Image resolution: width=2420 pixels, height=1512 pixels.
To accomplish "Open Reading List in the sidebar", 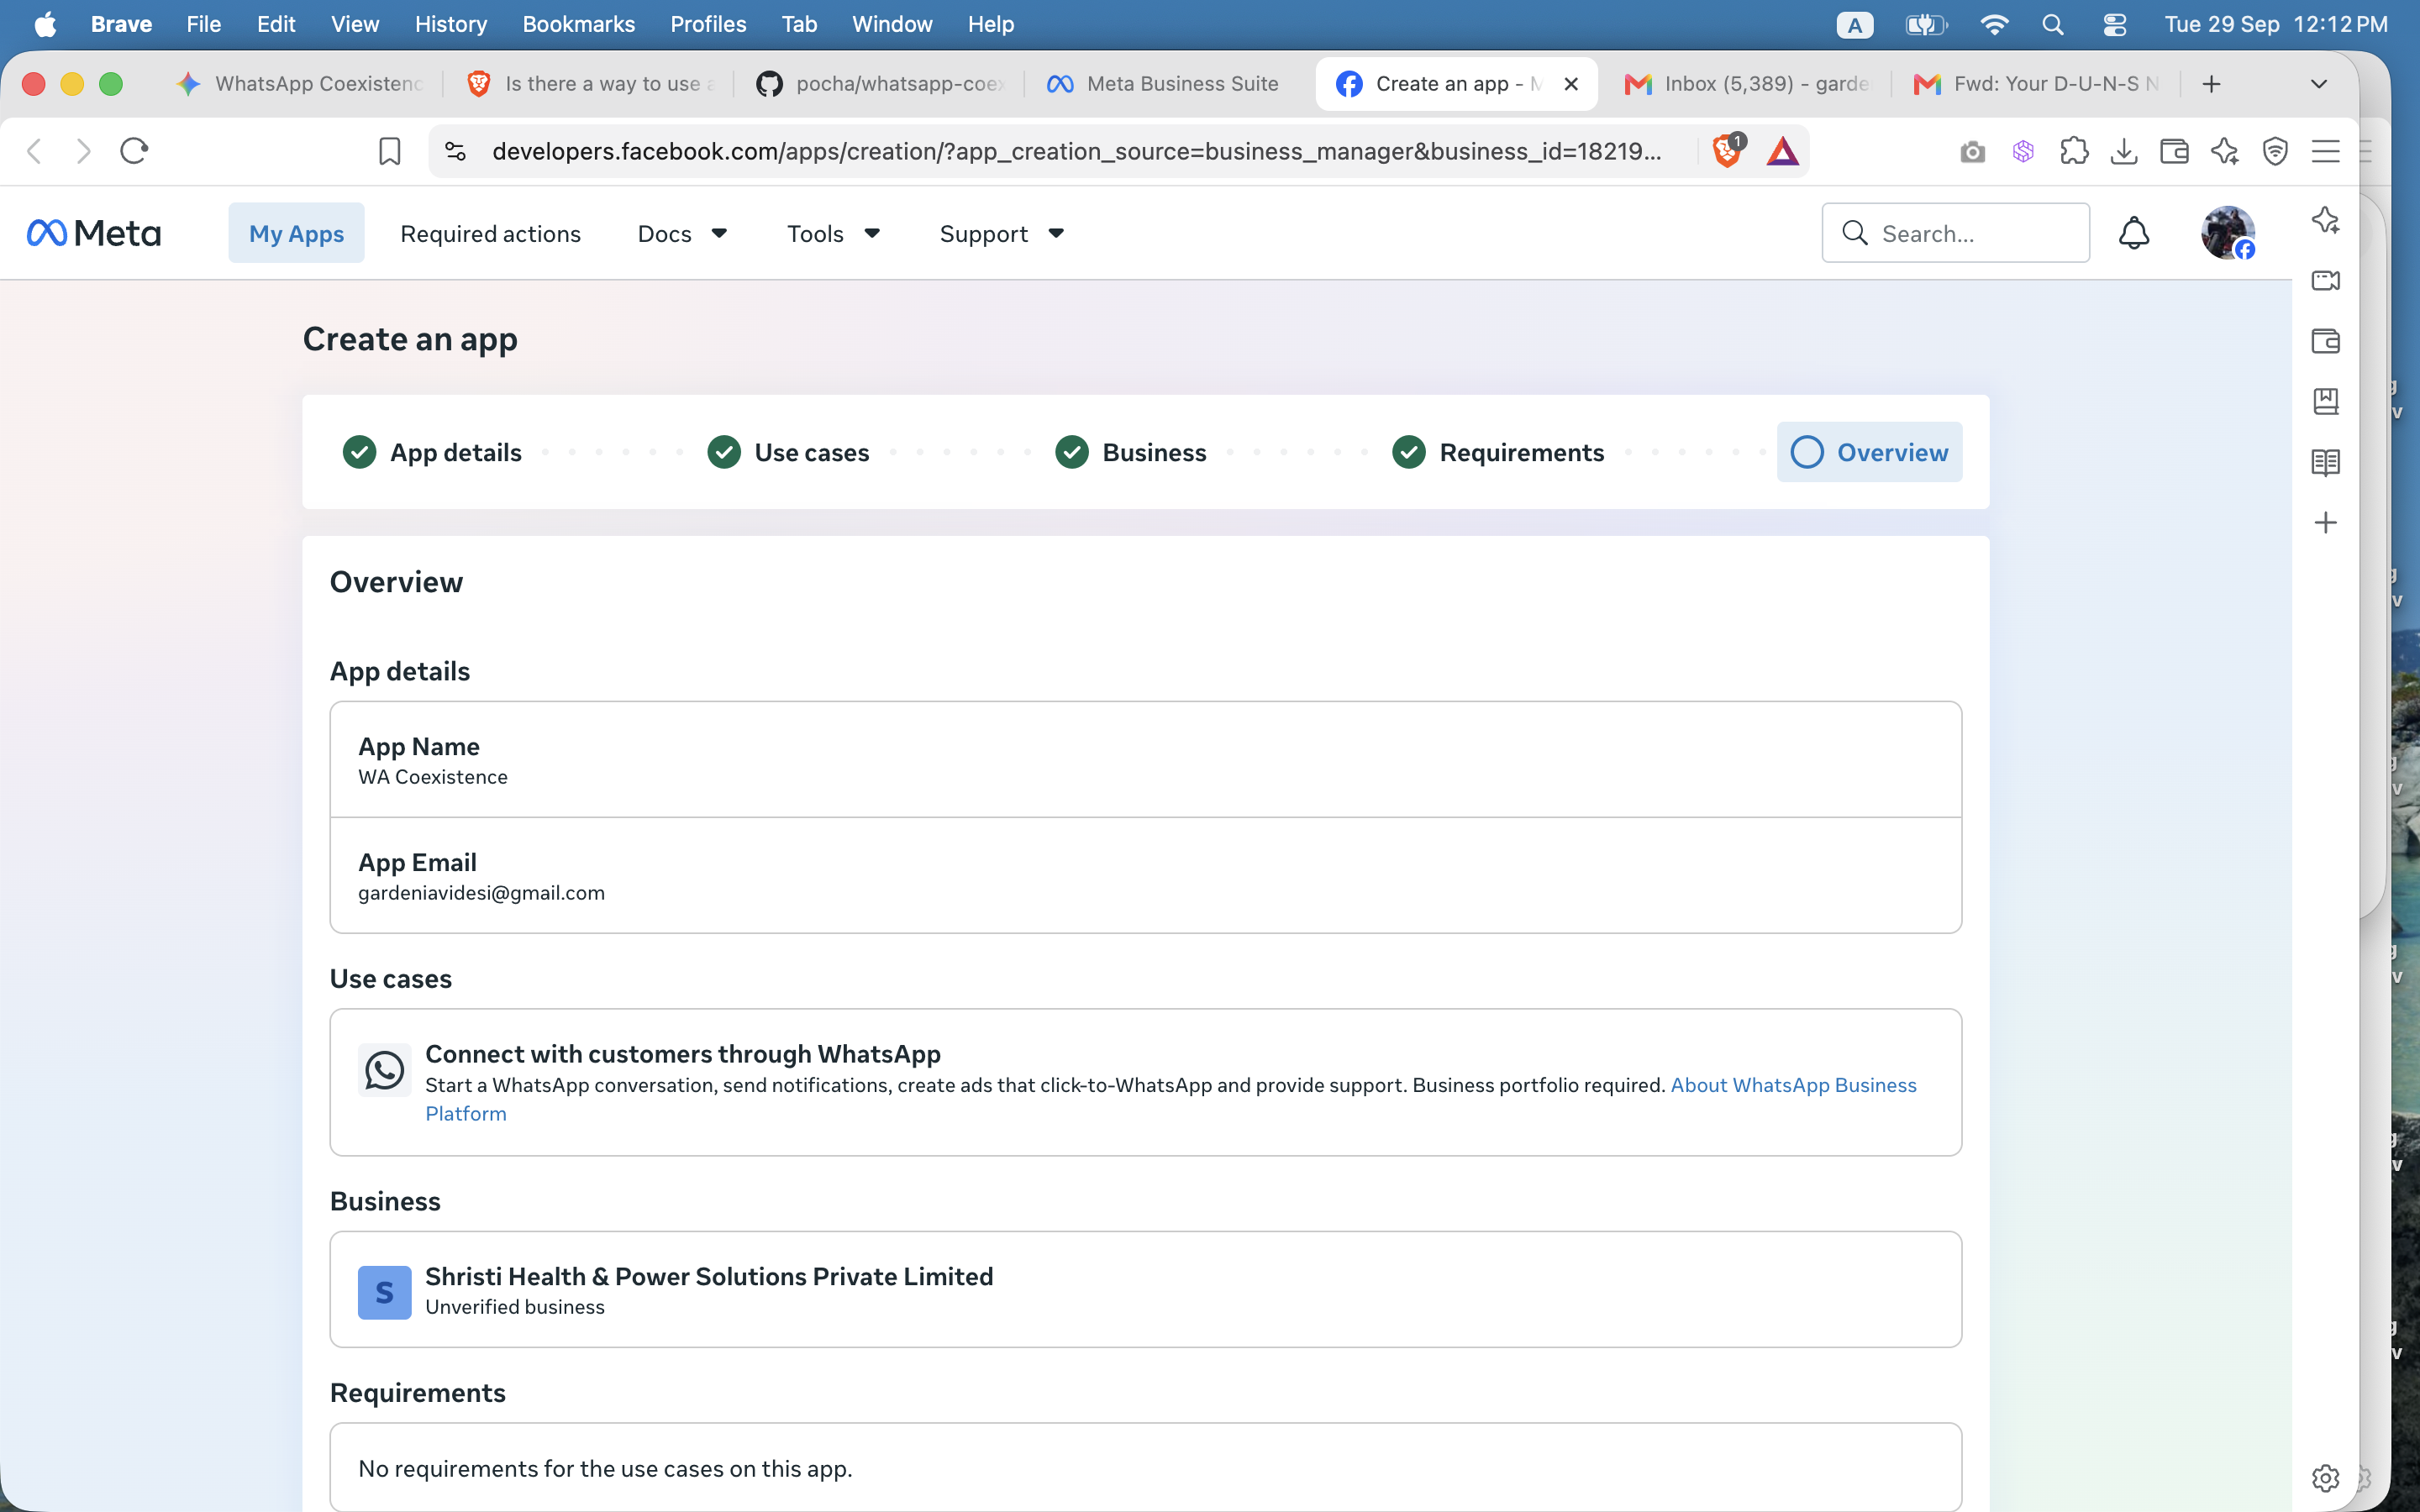I will [x=2325, y=462].
